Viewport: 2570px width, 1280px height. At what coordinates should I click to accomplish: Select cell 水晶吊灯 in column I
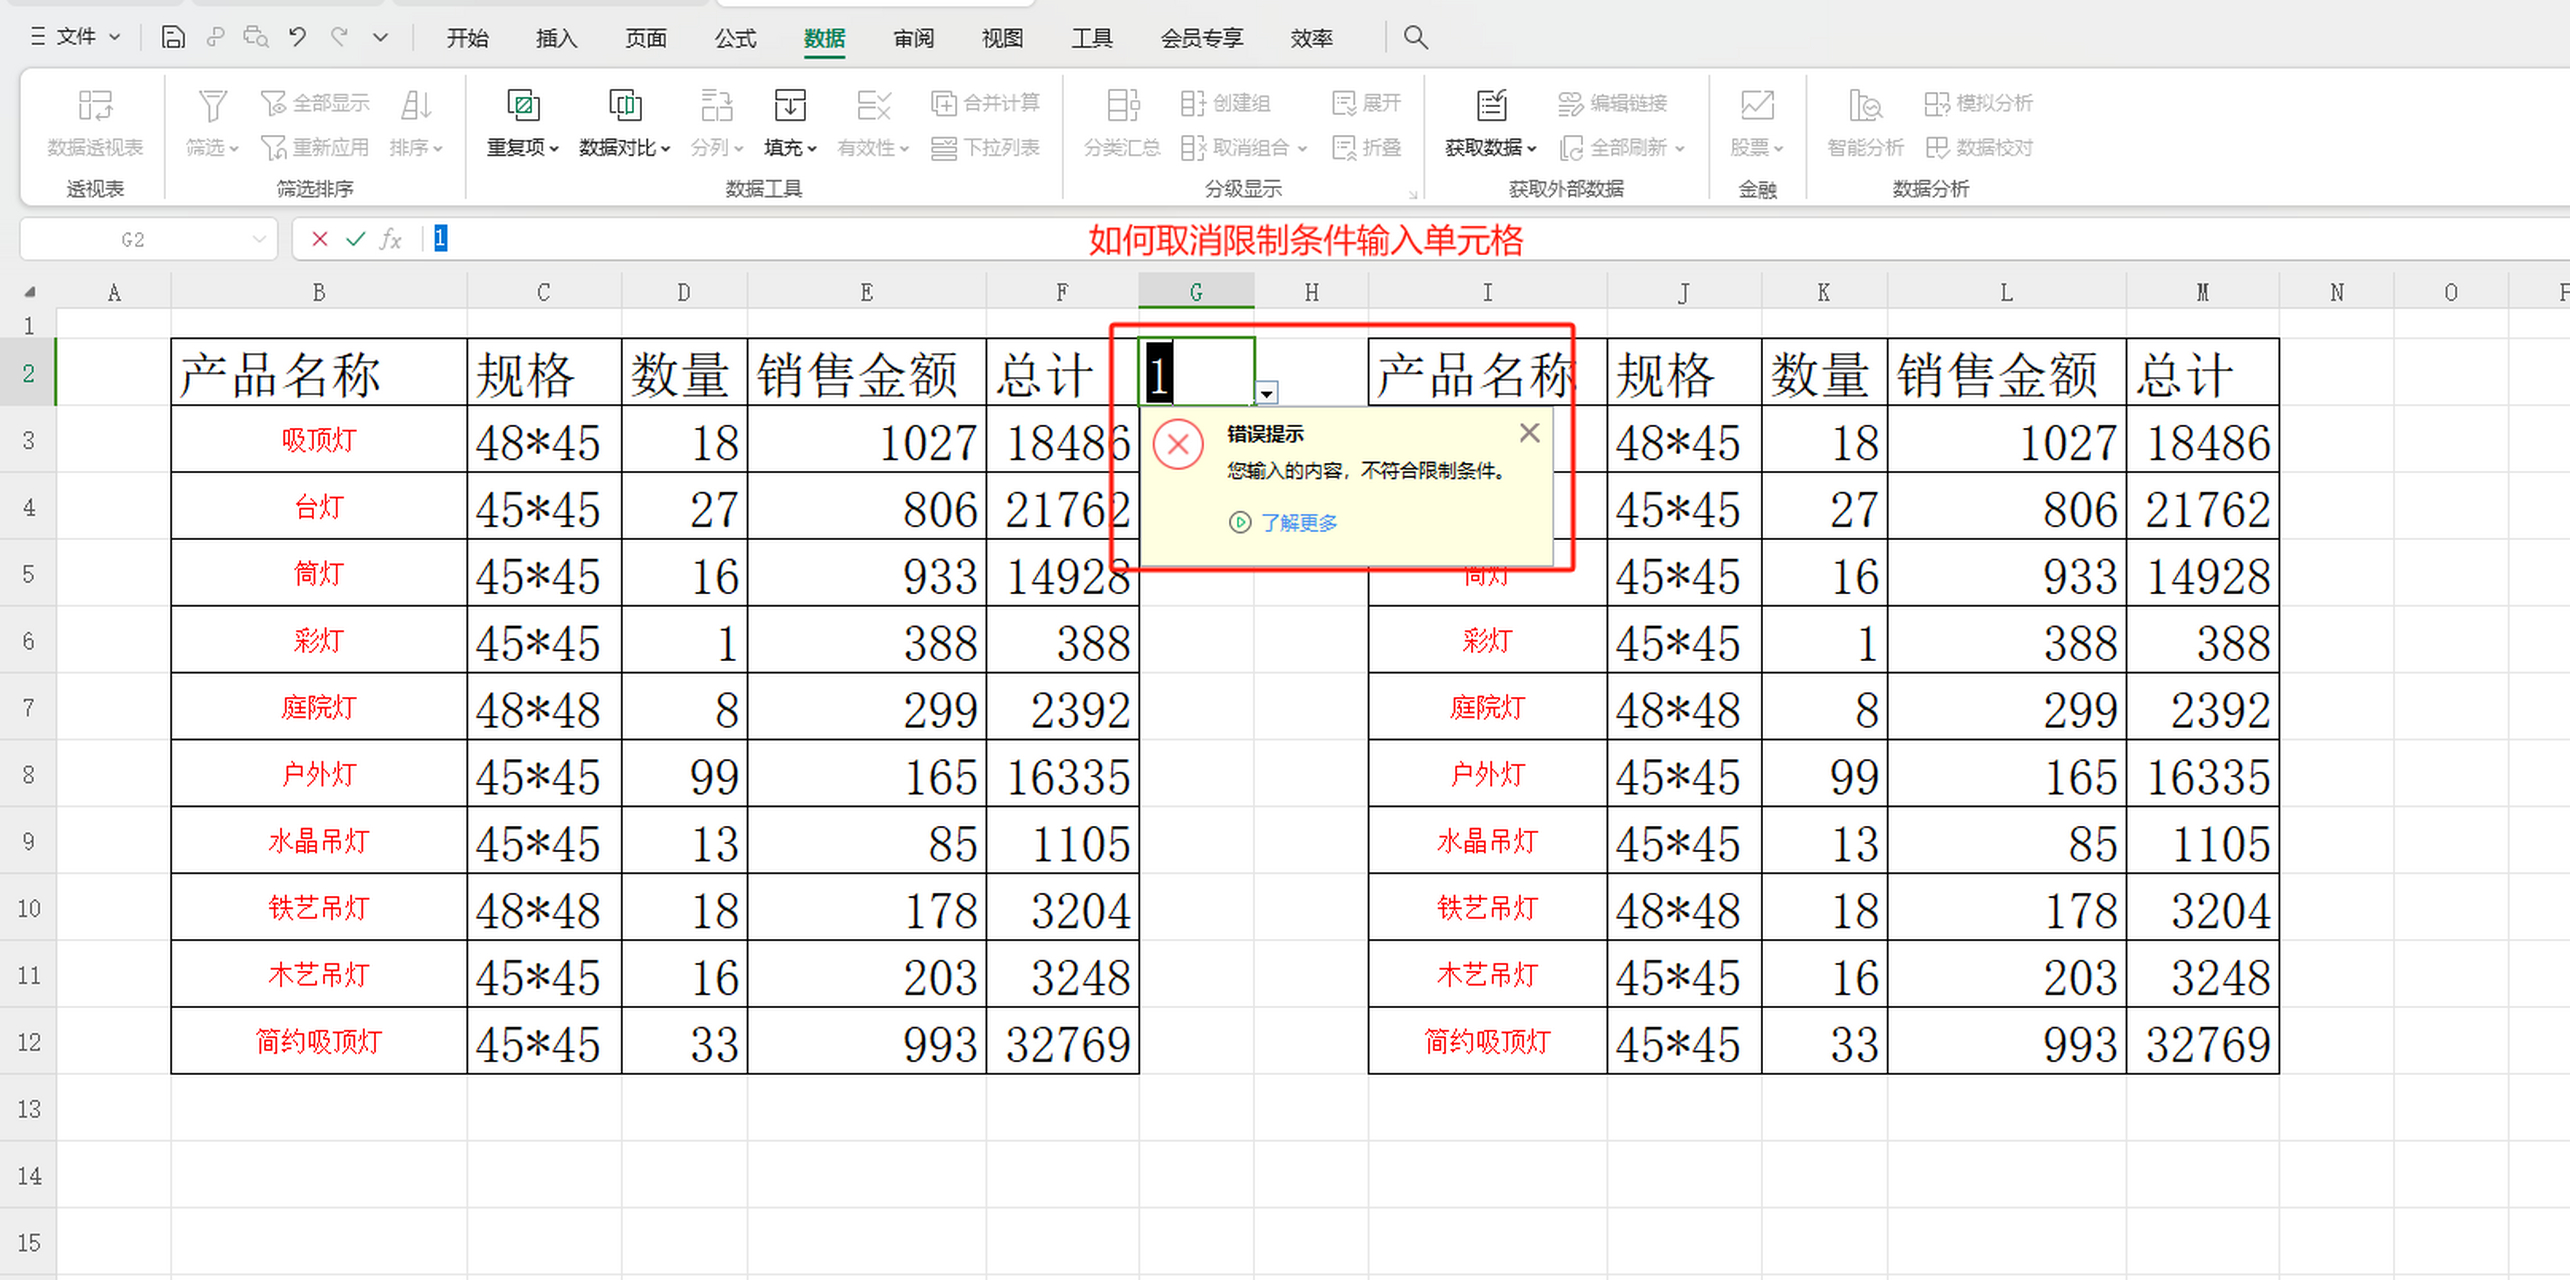(x=1487, y=841)
